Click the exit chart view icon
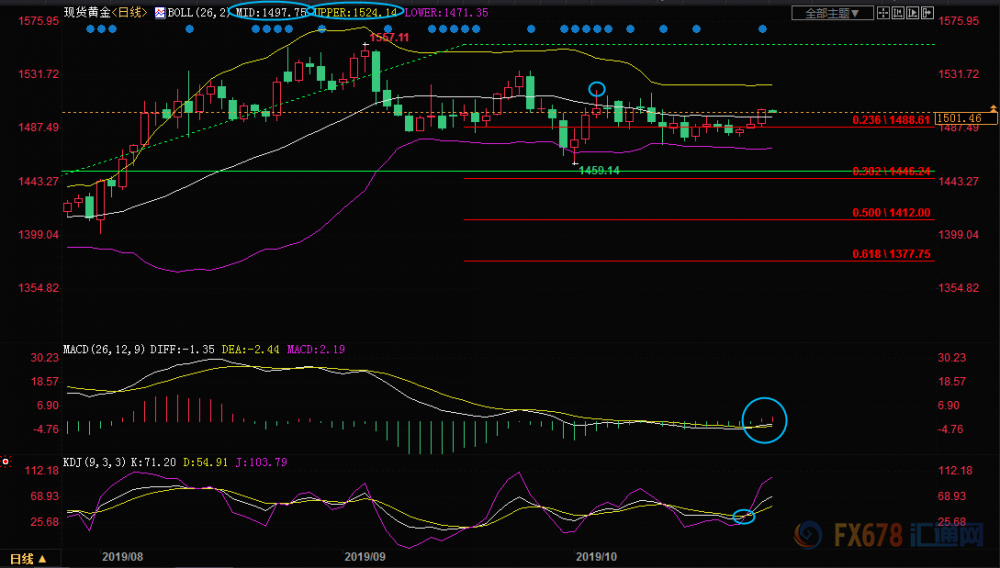The width and height of the screenshot is (1000, 568). click(927, 13)
